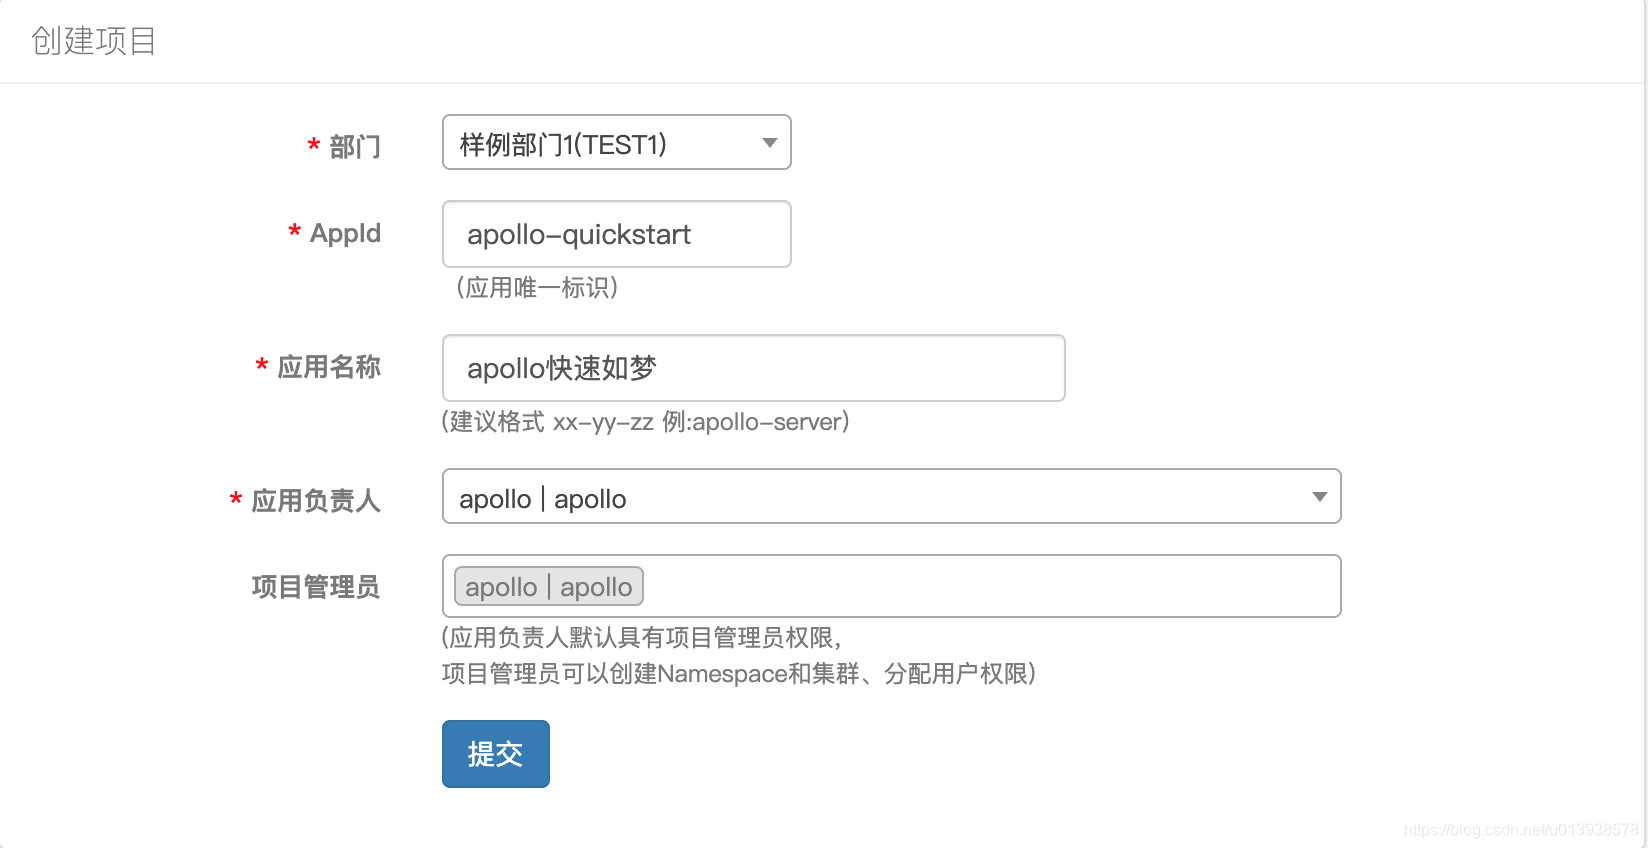Click the 应用负责人 field label
The width and height of the screenshot is (1648, 848).
316,501
